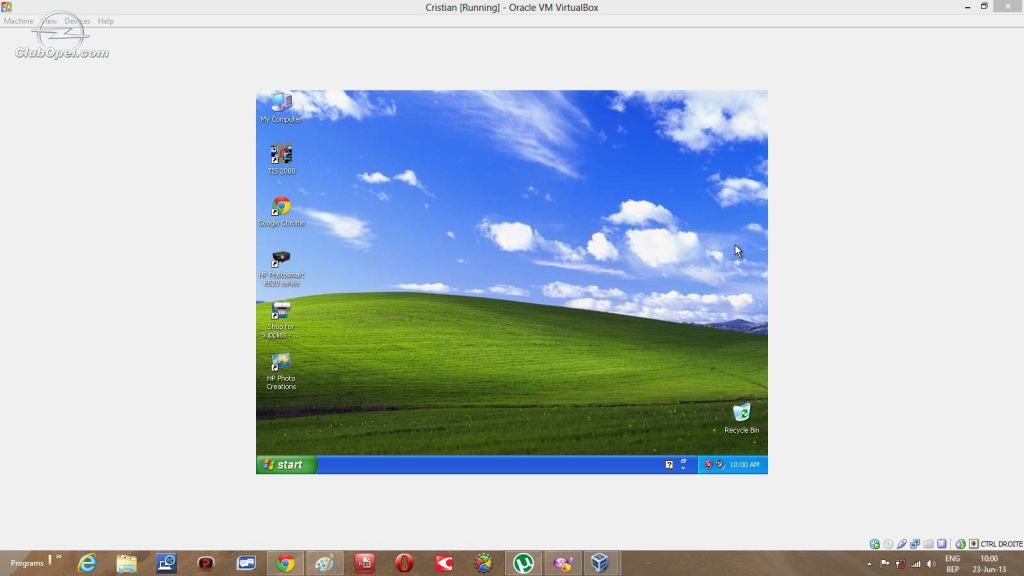Viewport: 1024px width, 576px height.
Task: Click the XP start button
Action: point(286,464)
